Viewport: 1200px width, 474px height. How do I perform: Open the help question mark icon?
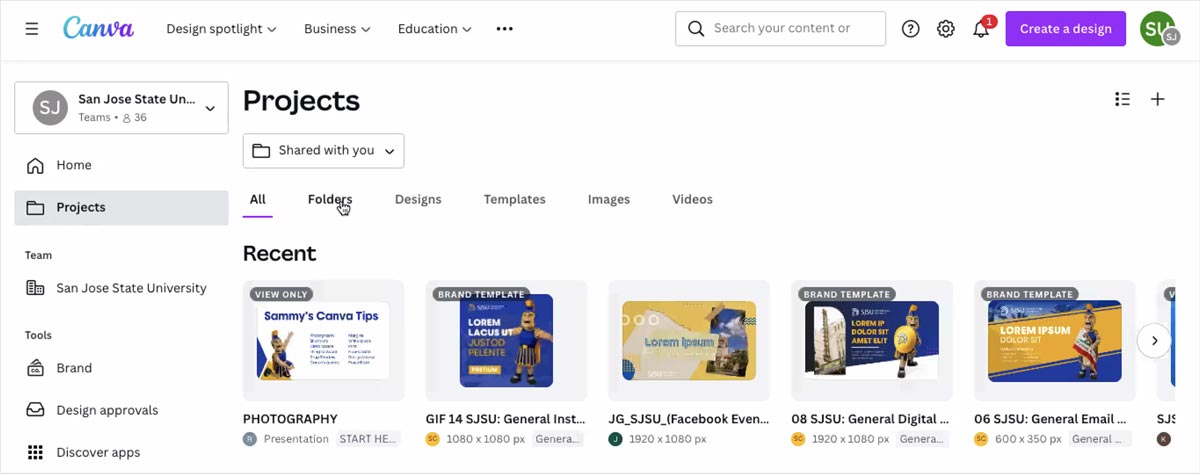910,29
